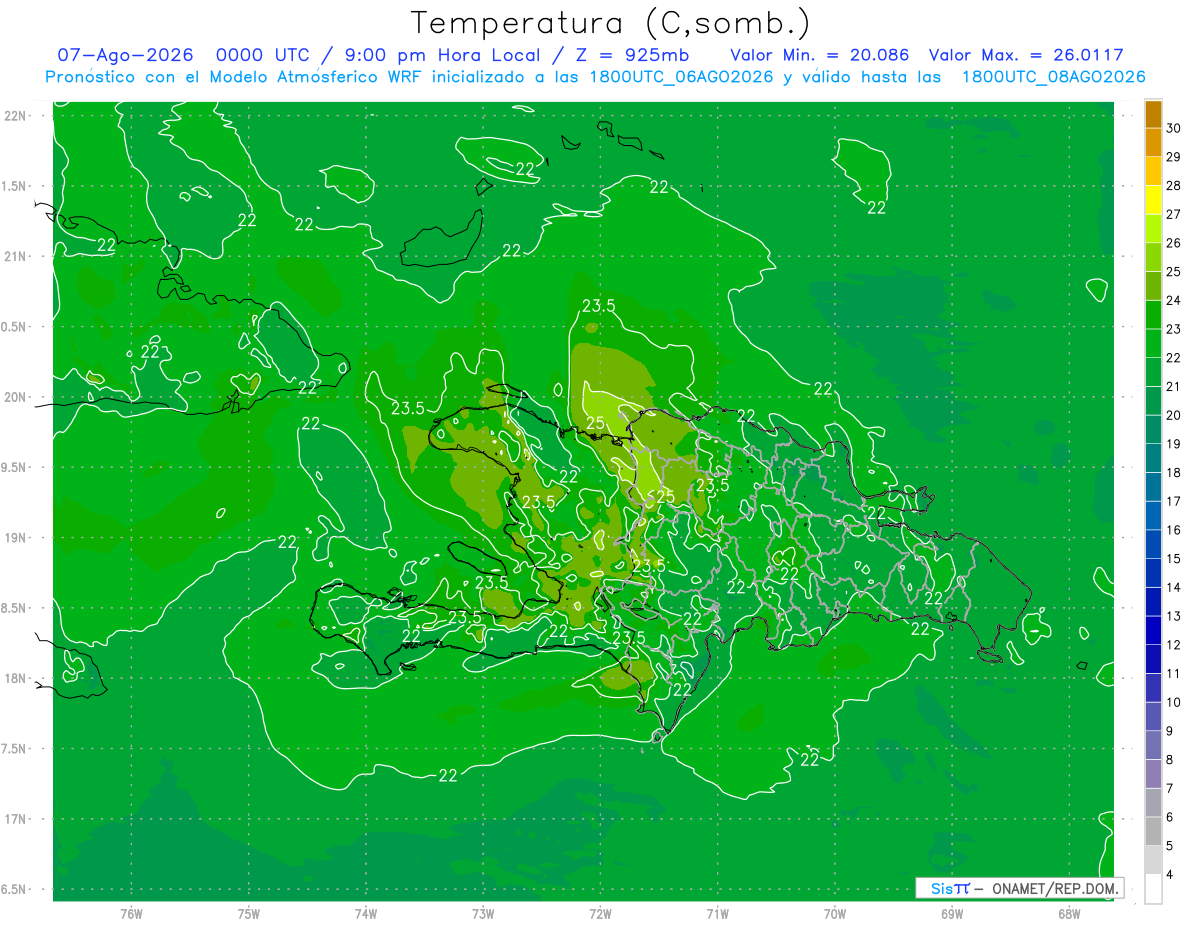
Task: Click the colorbar legend label '17'
Action: 1174,501
